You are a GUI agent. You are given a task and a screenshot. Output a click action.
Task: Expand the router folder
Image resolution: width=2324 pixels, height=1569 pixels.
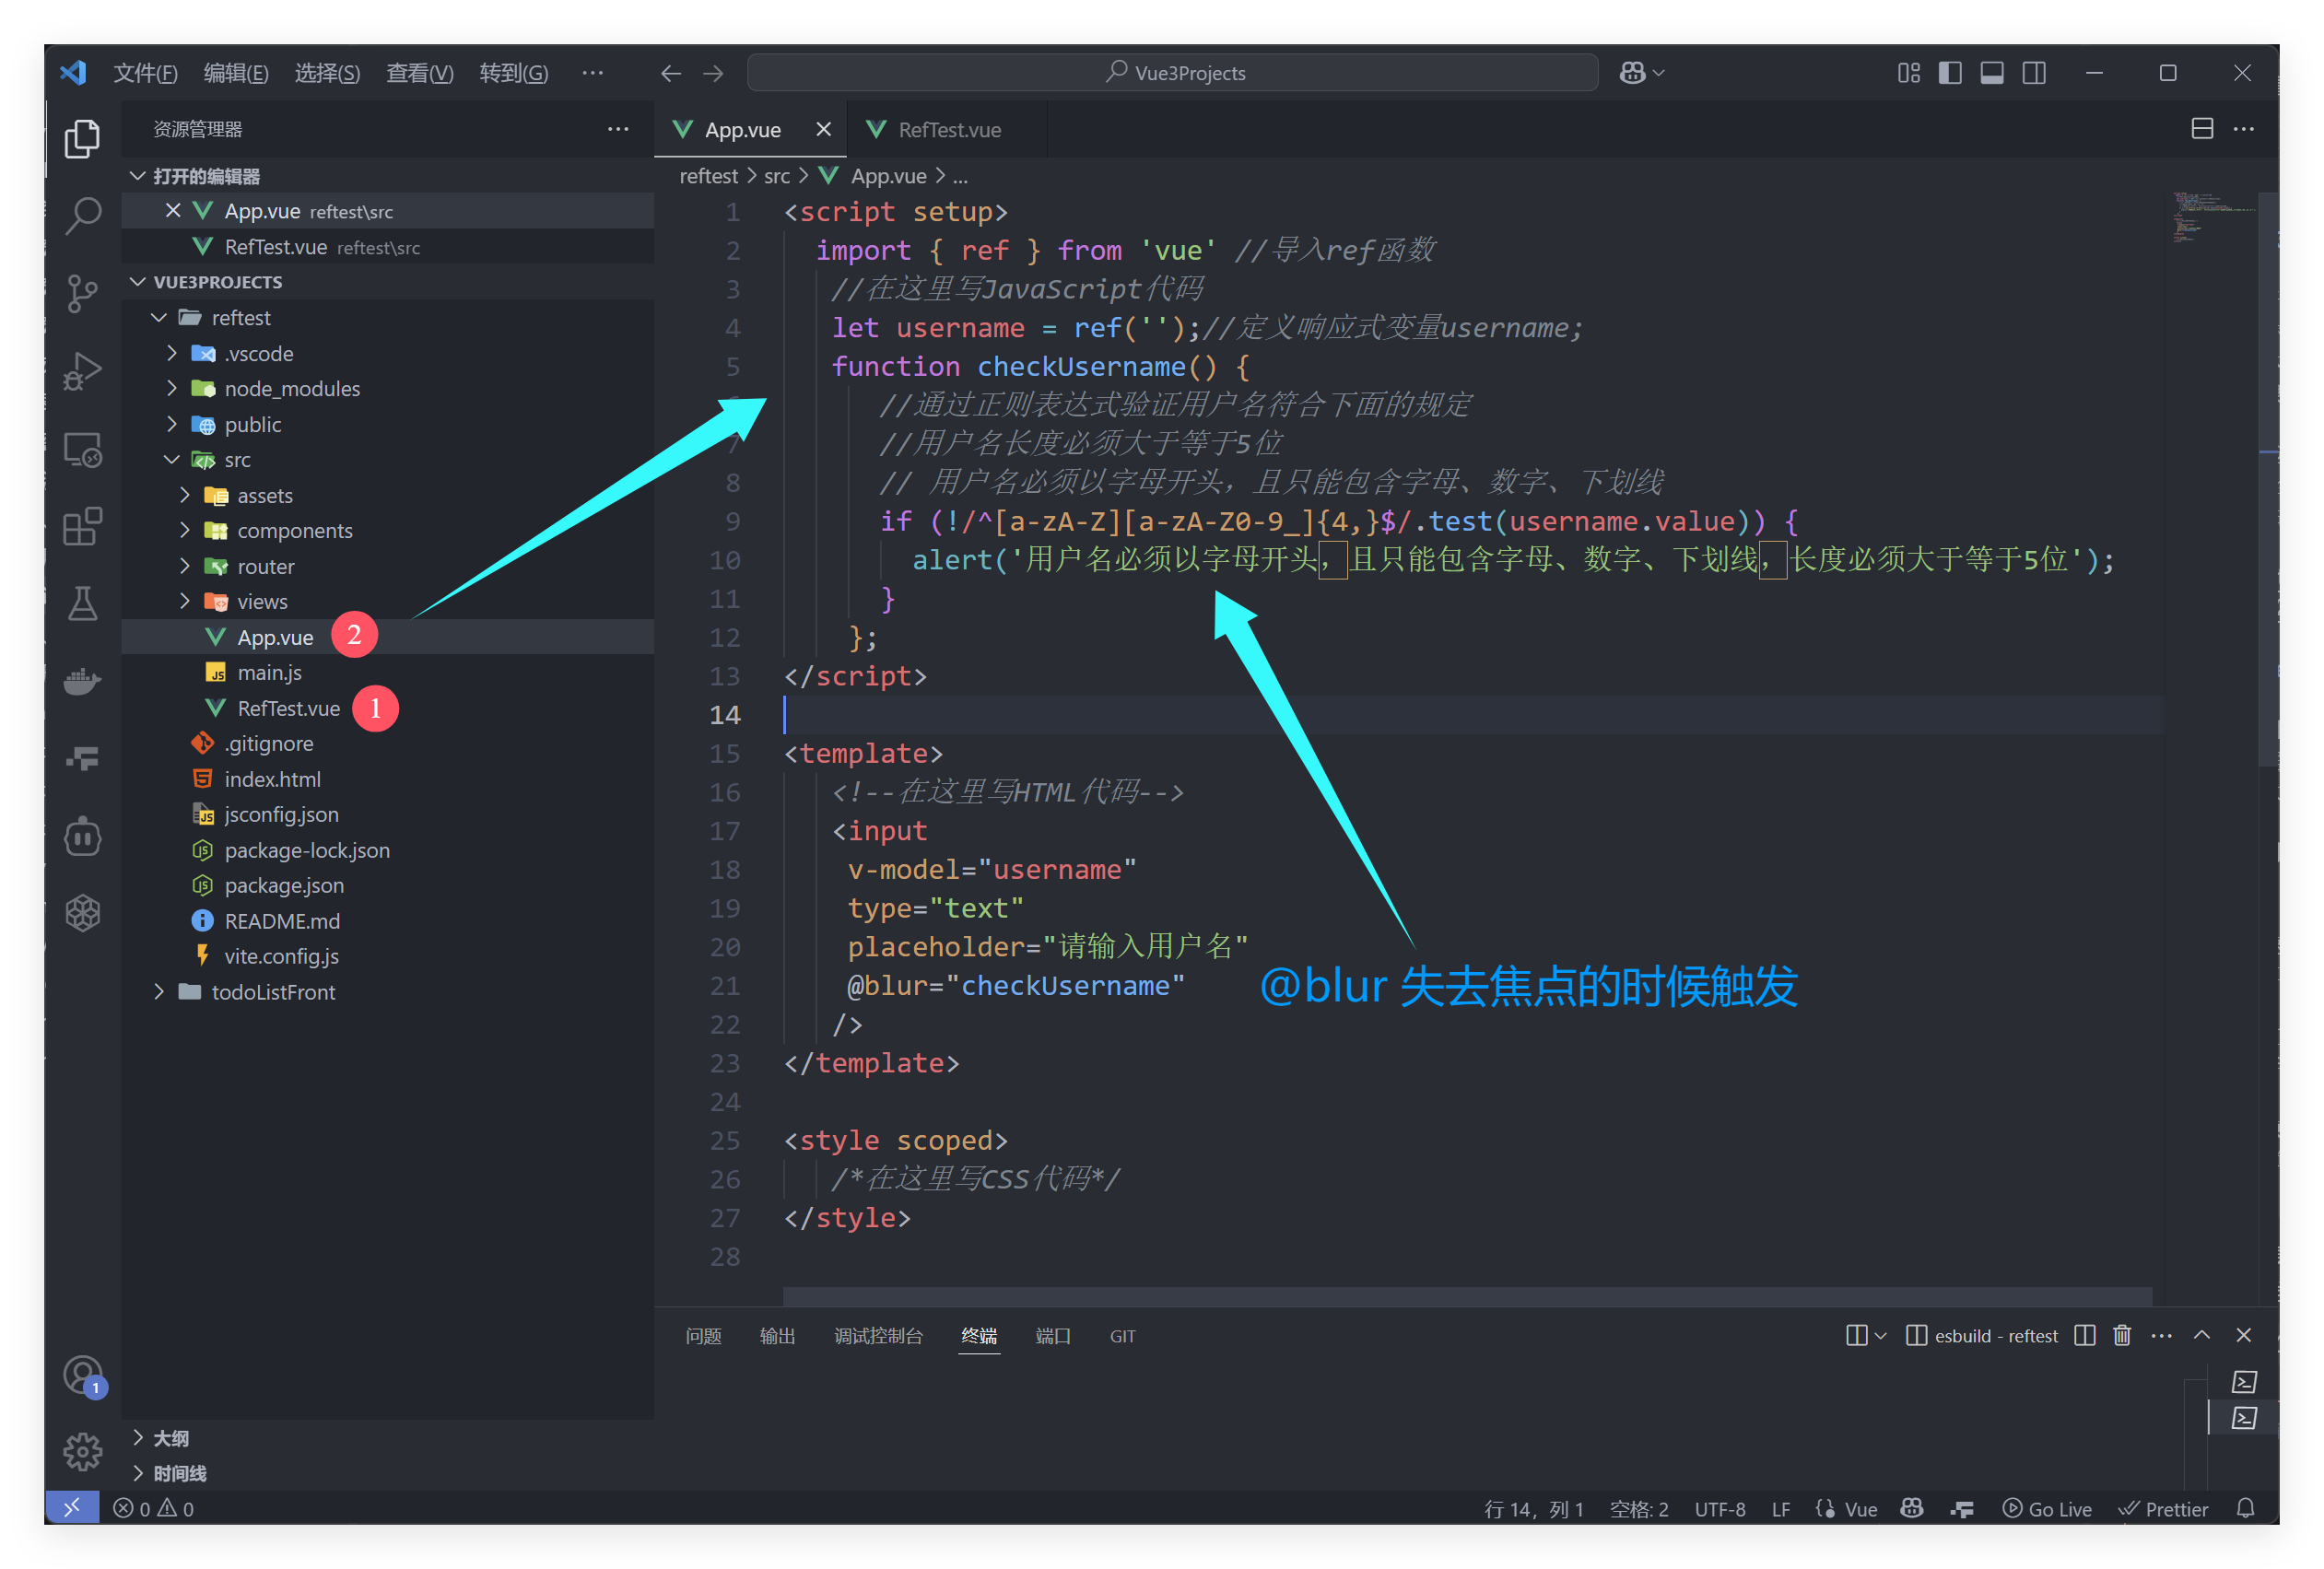[388, 567]
